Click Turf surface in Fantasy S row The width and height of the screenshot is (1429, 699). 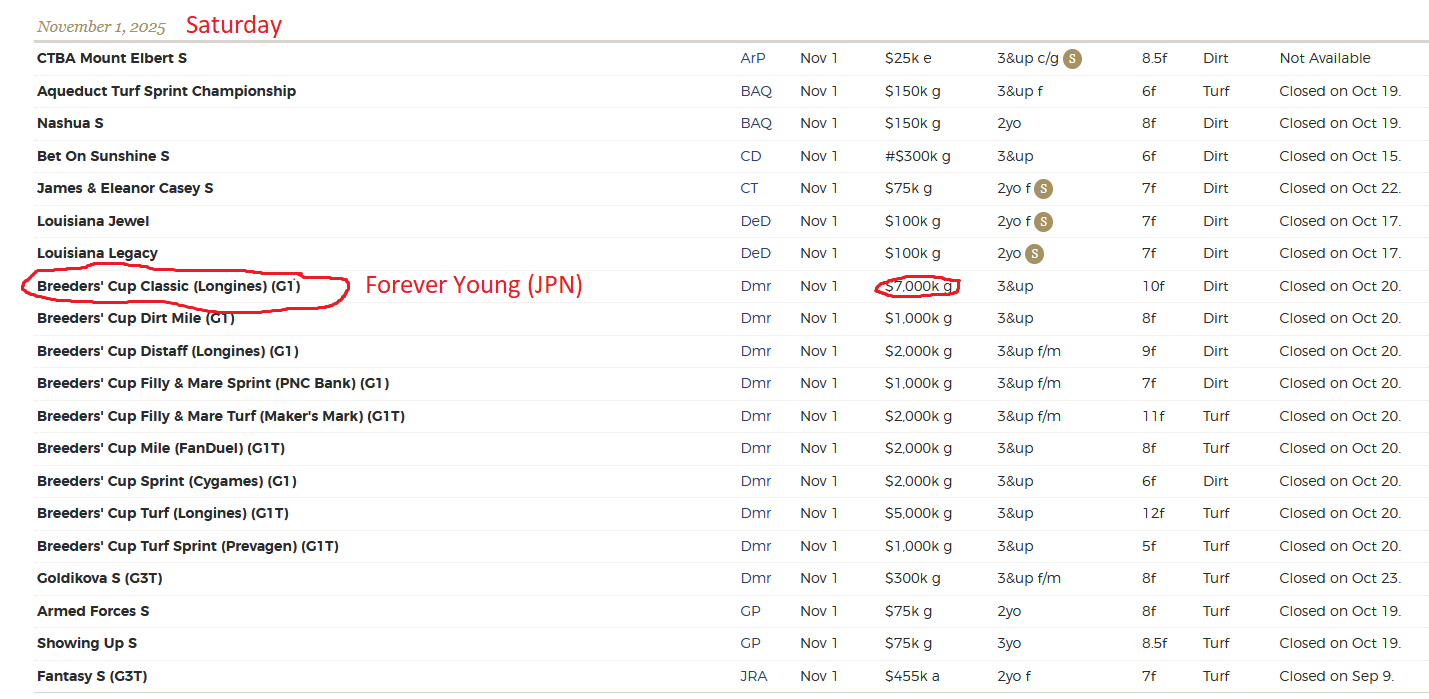tap(1216, 676)
